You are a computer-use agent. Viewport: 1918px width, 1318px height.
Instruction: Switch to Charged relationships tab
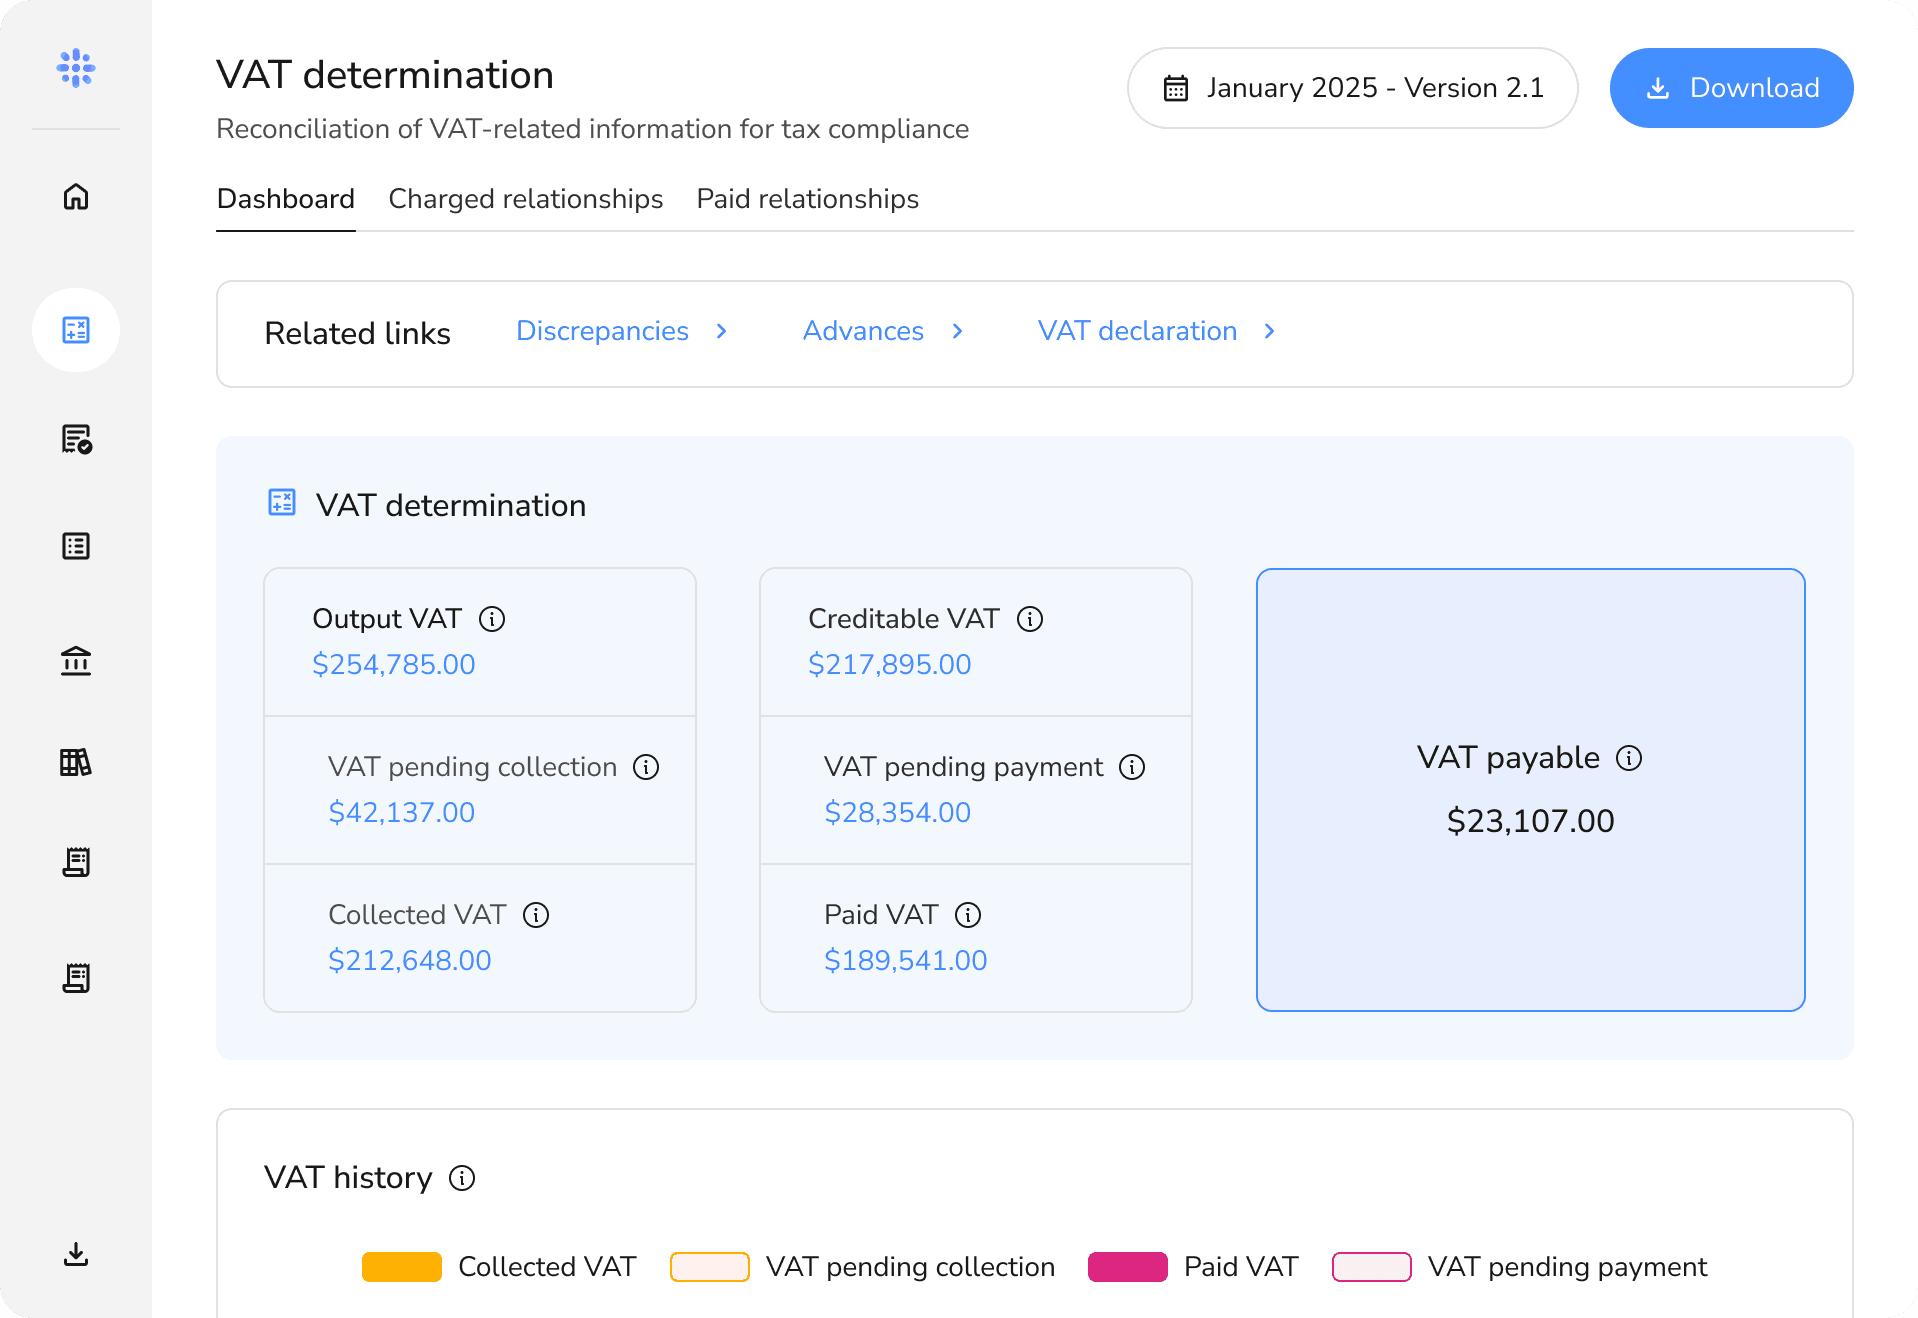tap(525, 199)
